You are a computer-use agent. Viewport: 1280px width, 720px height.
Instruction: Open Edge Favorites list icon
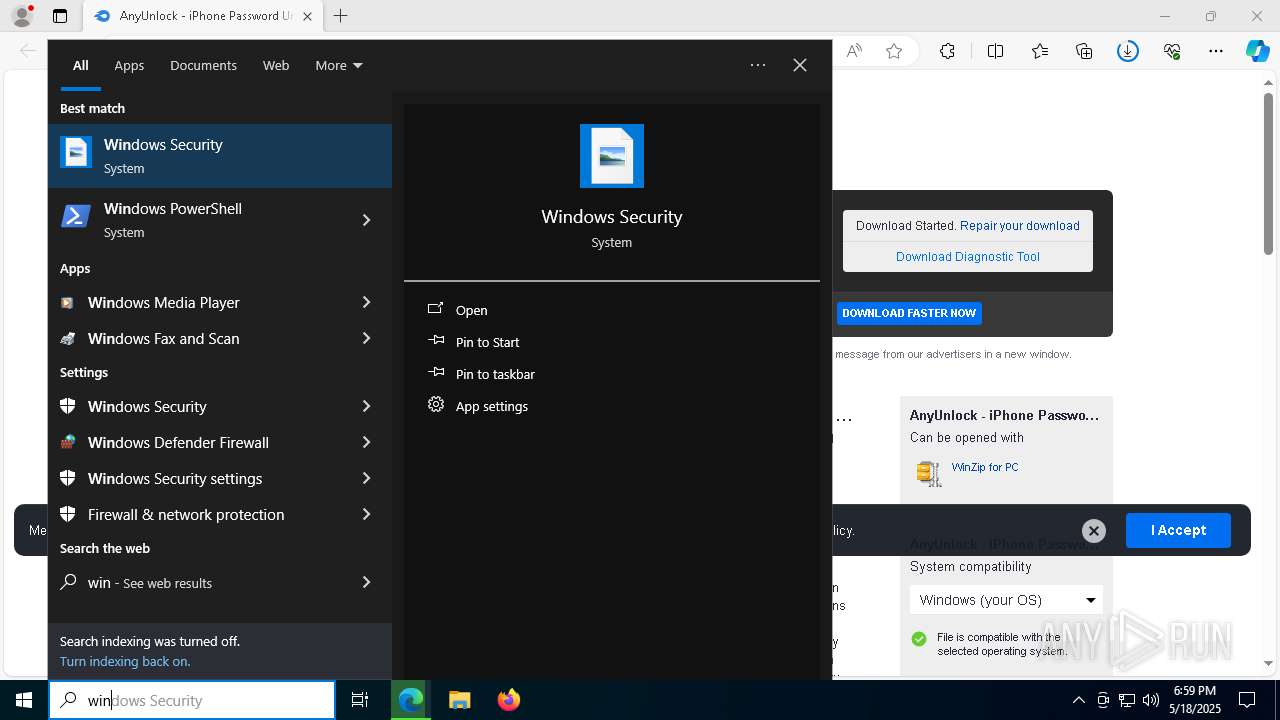click(x=1040, y=51)
